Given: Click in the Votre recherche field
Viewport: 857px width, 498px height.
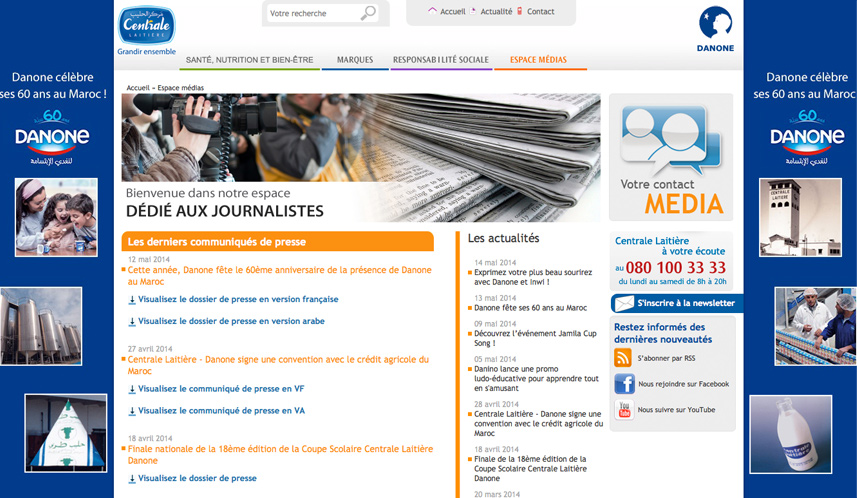Looking at the screenshot, I should 313,13.
